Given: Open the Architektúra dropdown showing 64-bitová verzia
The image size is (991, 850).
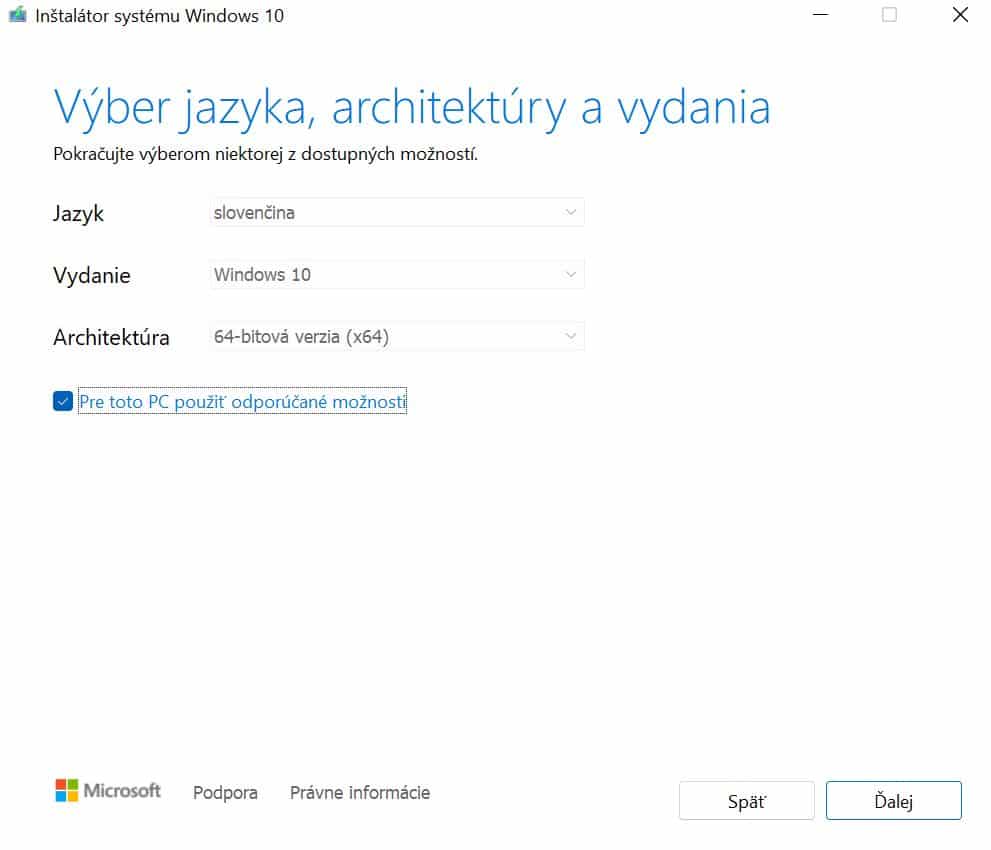Looking at the screenshot, I should [x=397, y=336].
